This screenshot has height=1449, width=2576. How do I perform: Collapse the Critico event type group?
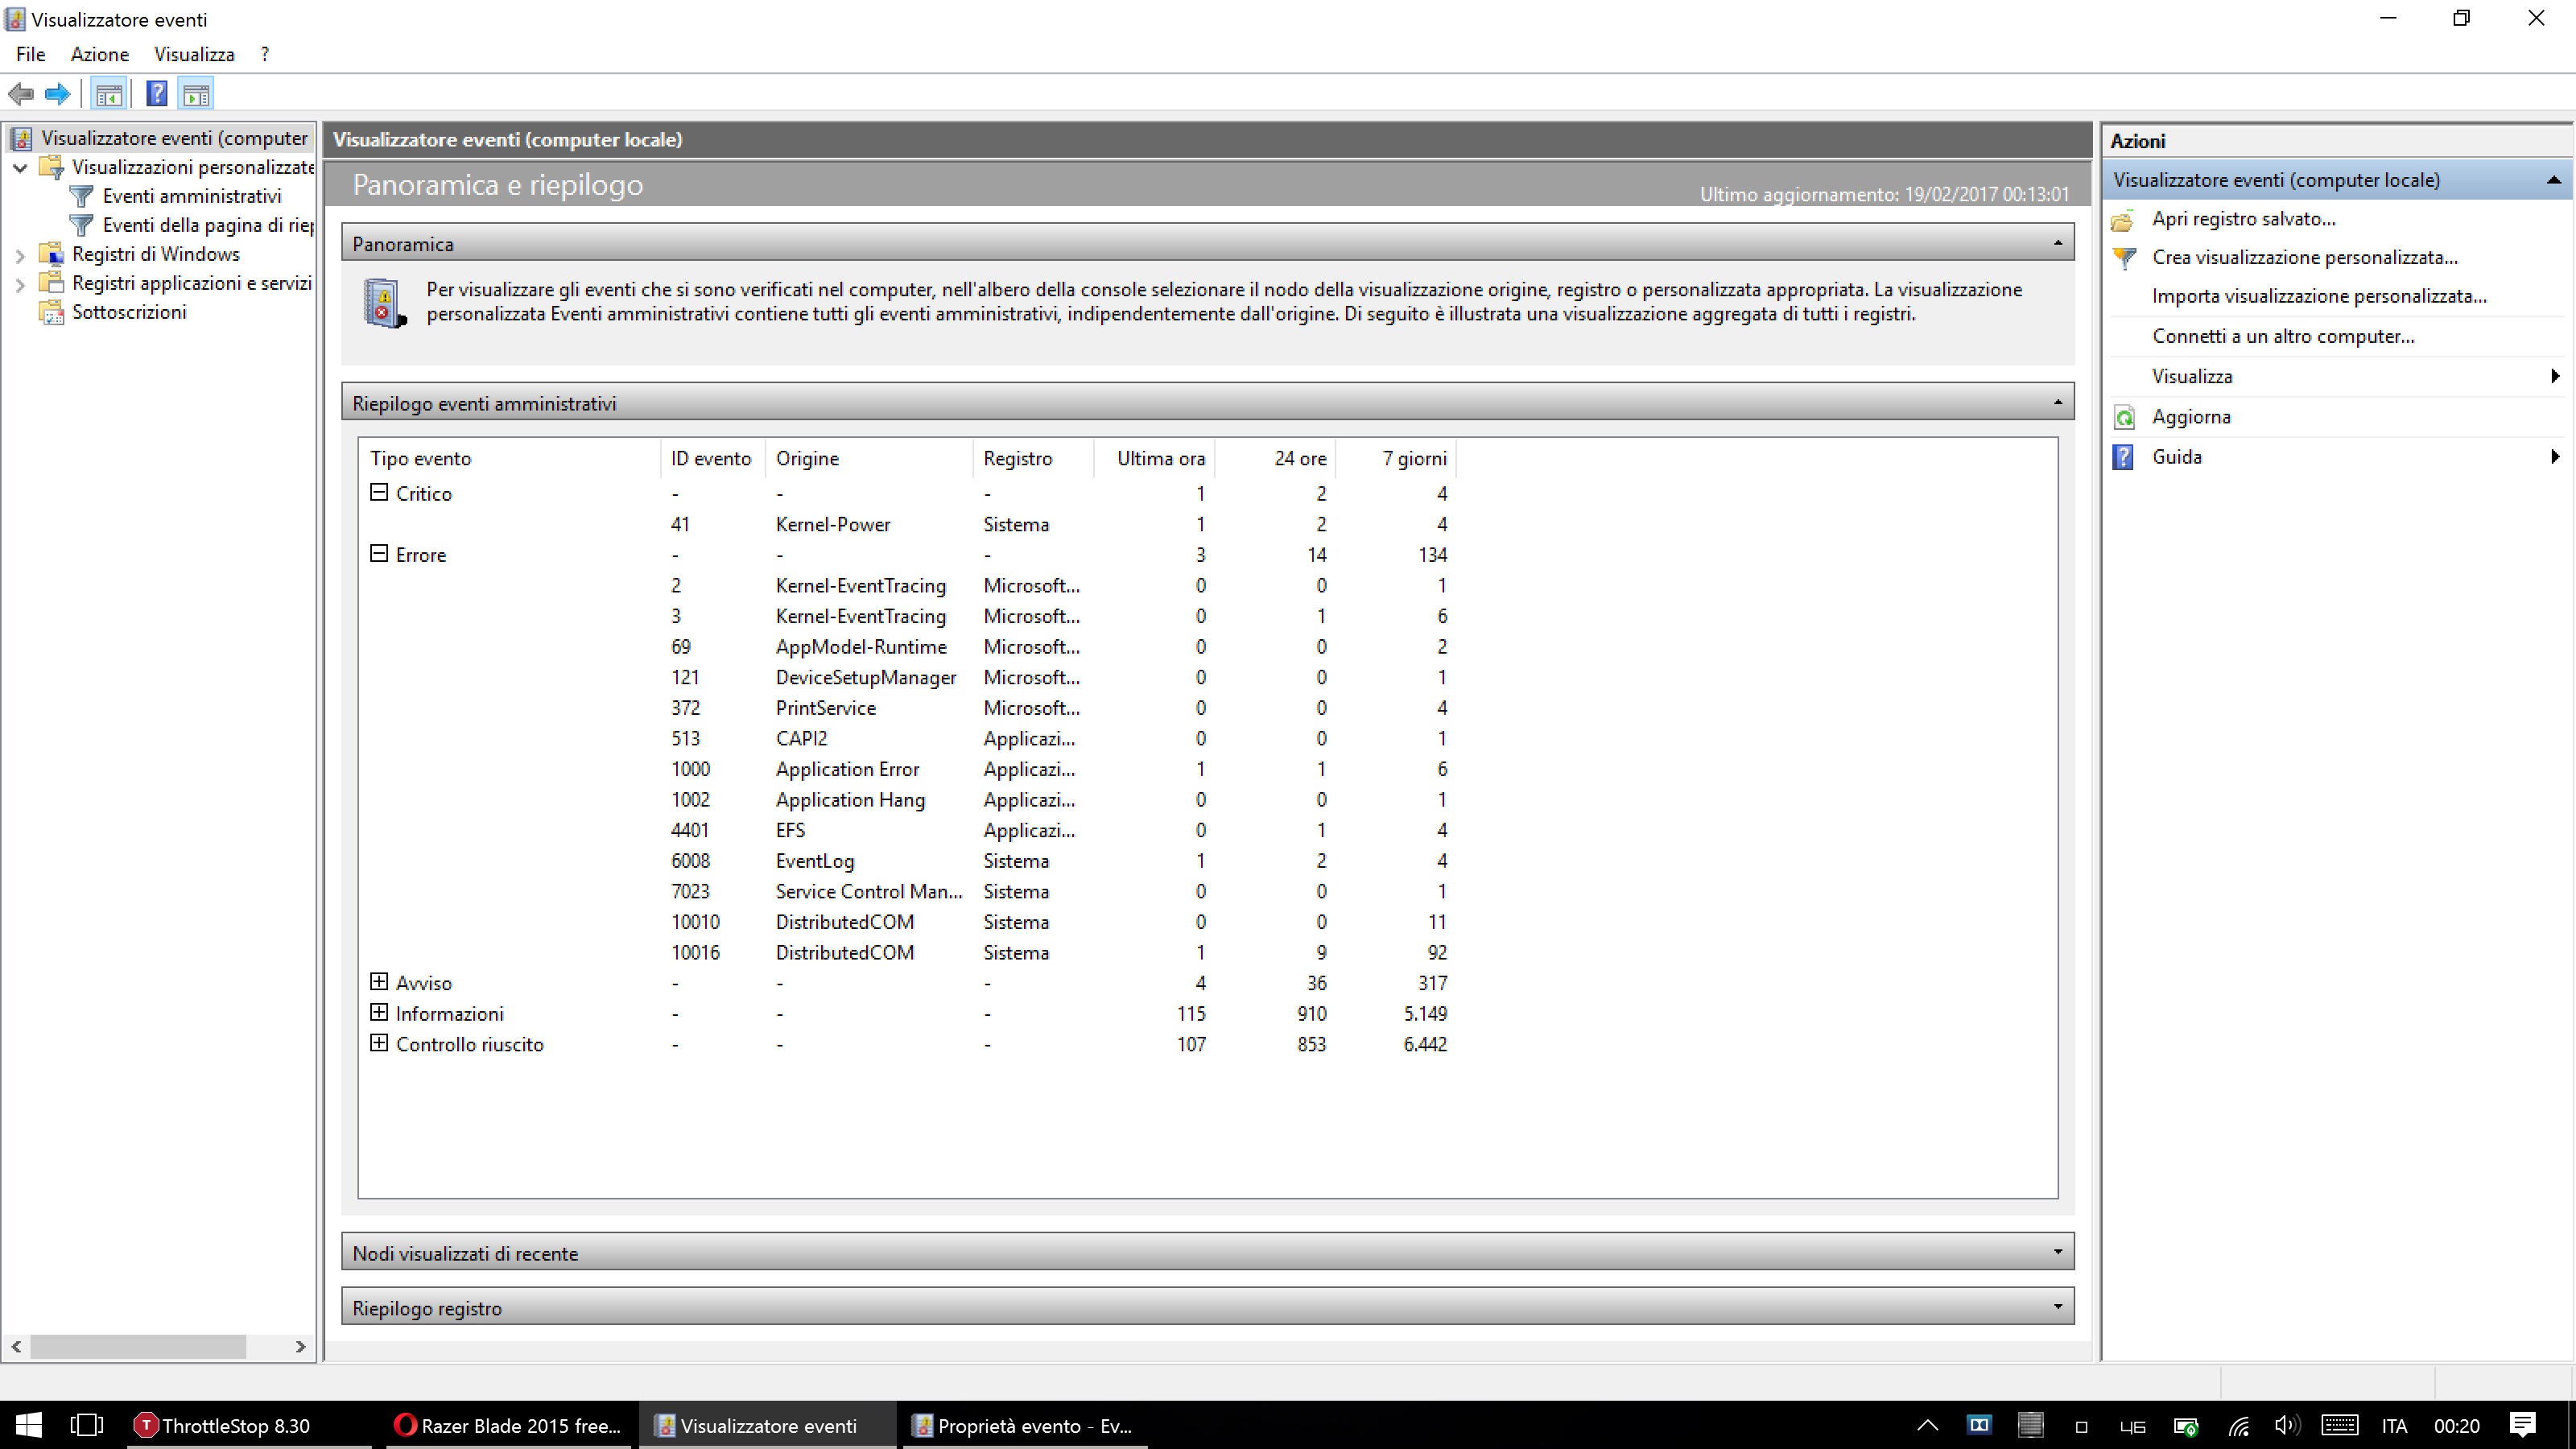coord(379,492)
